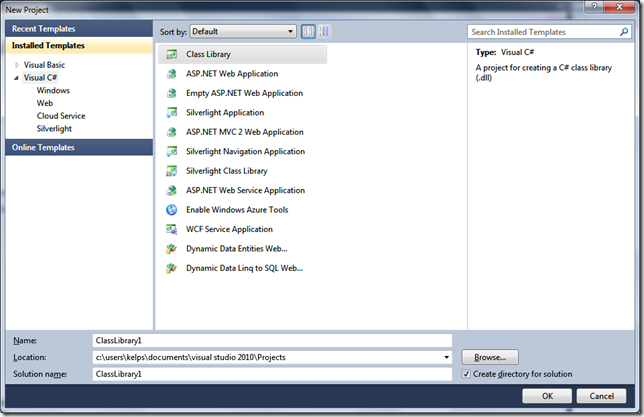Select the Visual C# tree item

pyautogui.click(x=40, y=78)
